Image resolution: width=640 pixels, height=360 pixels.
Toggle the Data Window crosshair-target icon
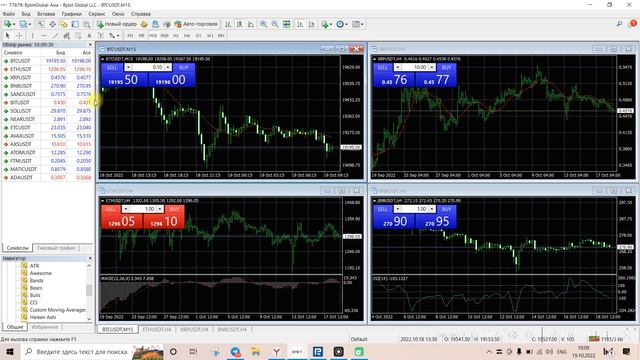53,24
